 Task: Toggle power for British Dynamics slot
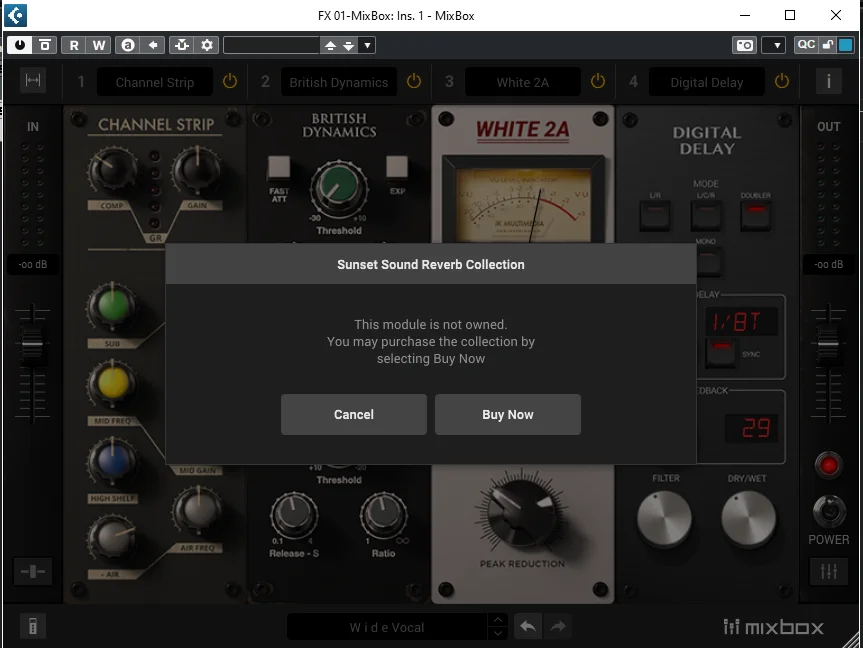point(414,81)
